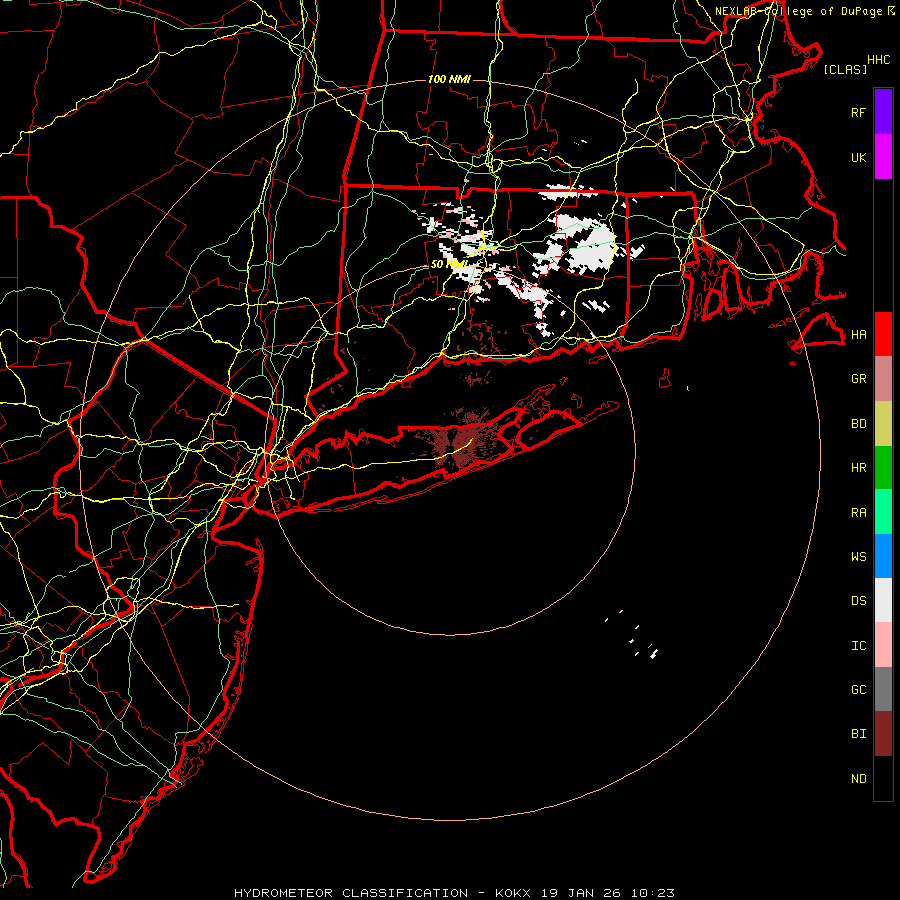Viewport: 900px width, 900px height.
Task: Select the WS legend label
Action: pyautogui.click(x=858, y=557)
